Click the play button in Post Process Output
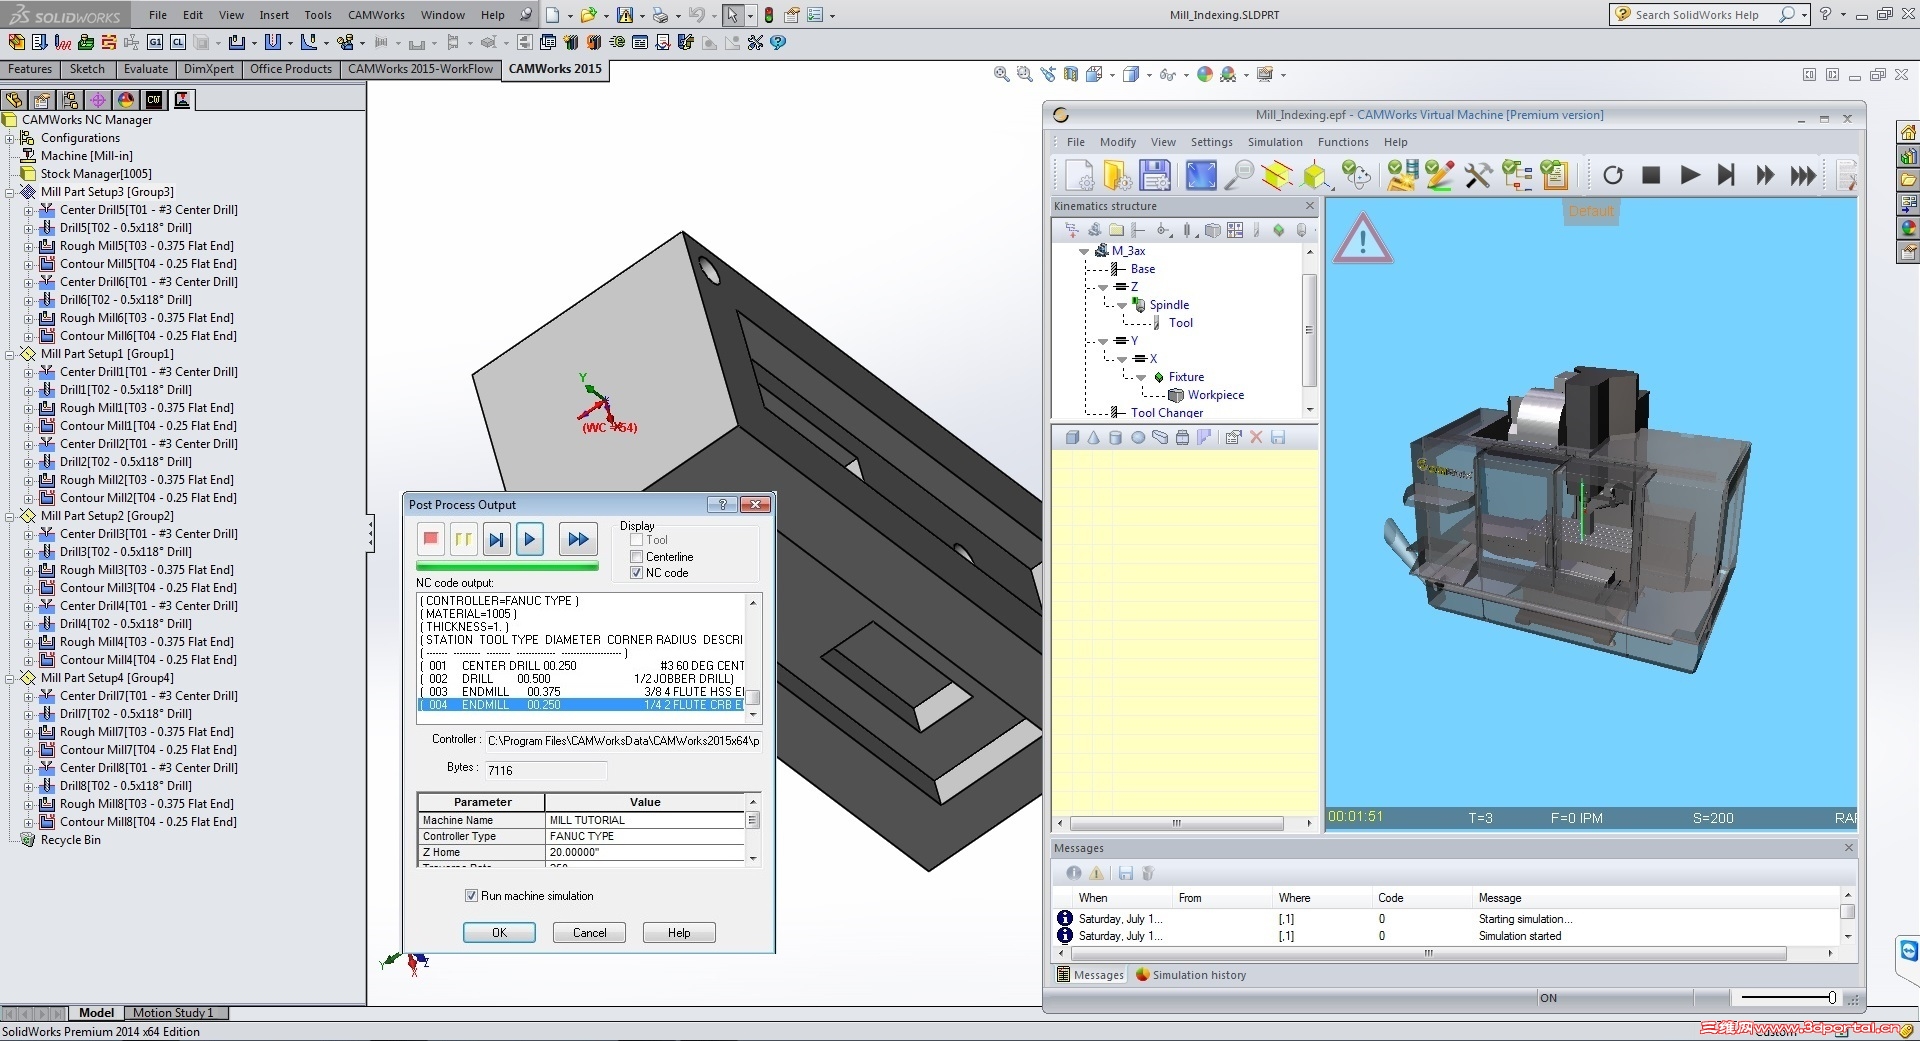This screenshot has height=1041, width=1920. pos(530,539)
